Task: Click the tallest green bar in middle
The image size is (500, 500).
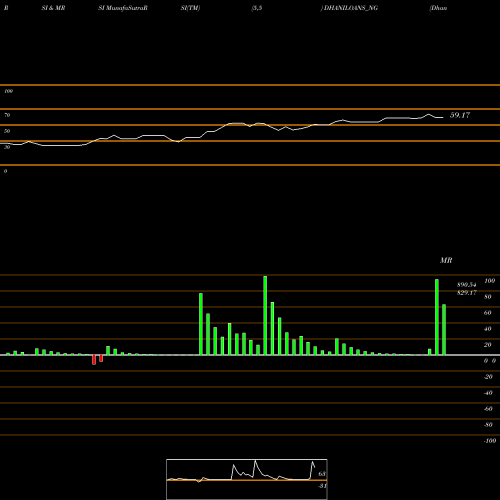Action: [265, 315]
